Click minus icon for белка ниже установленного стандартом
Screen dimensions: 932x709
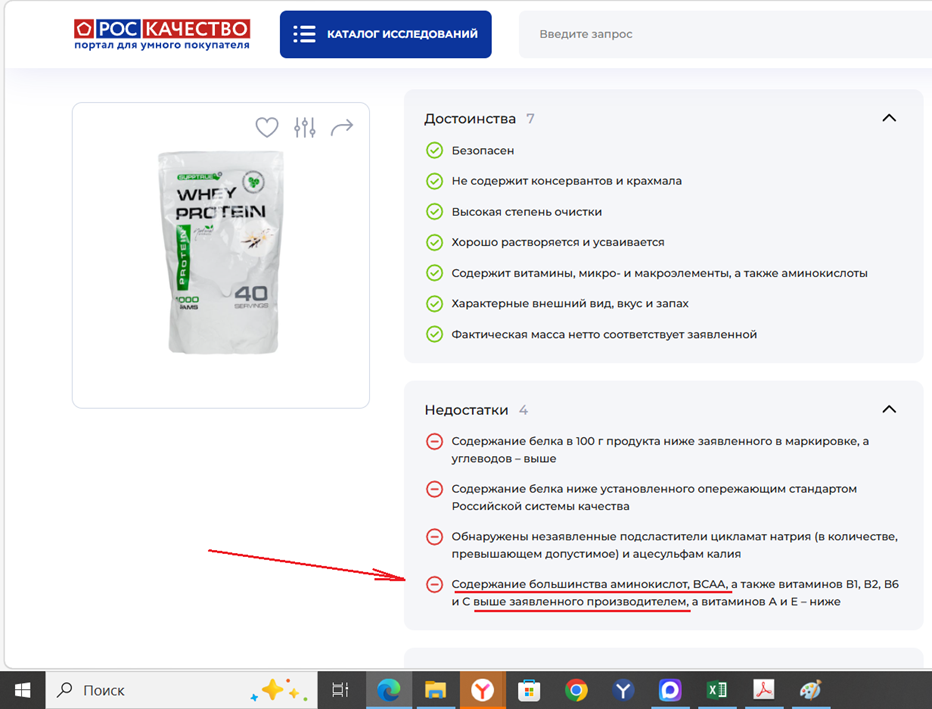coord(434,489)
